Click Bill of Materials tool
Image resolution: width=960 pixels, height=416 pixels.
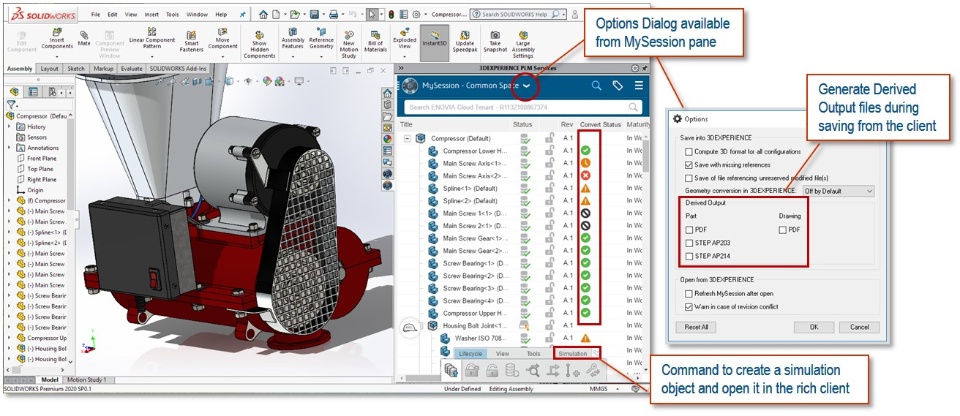(x=375, y=41)
